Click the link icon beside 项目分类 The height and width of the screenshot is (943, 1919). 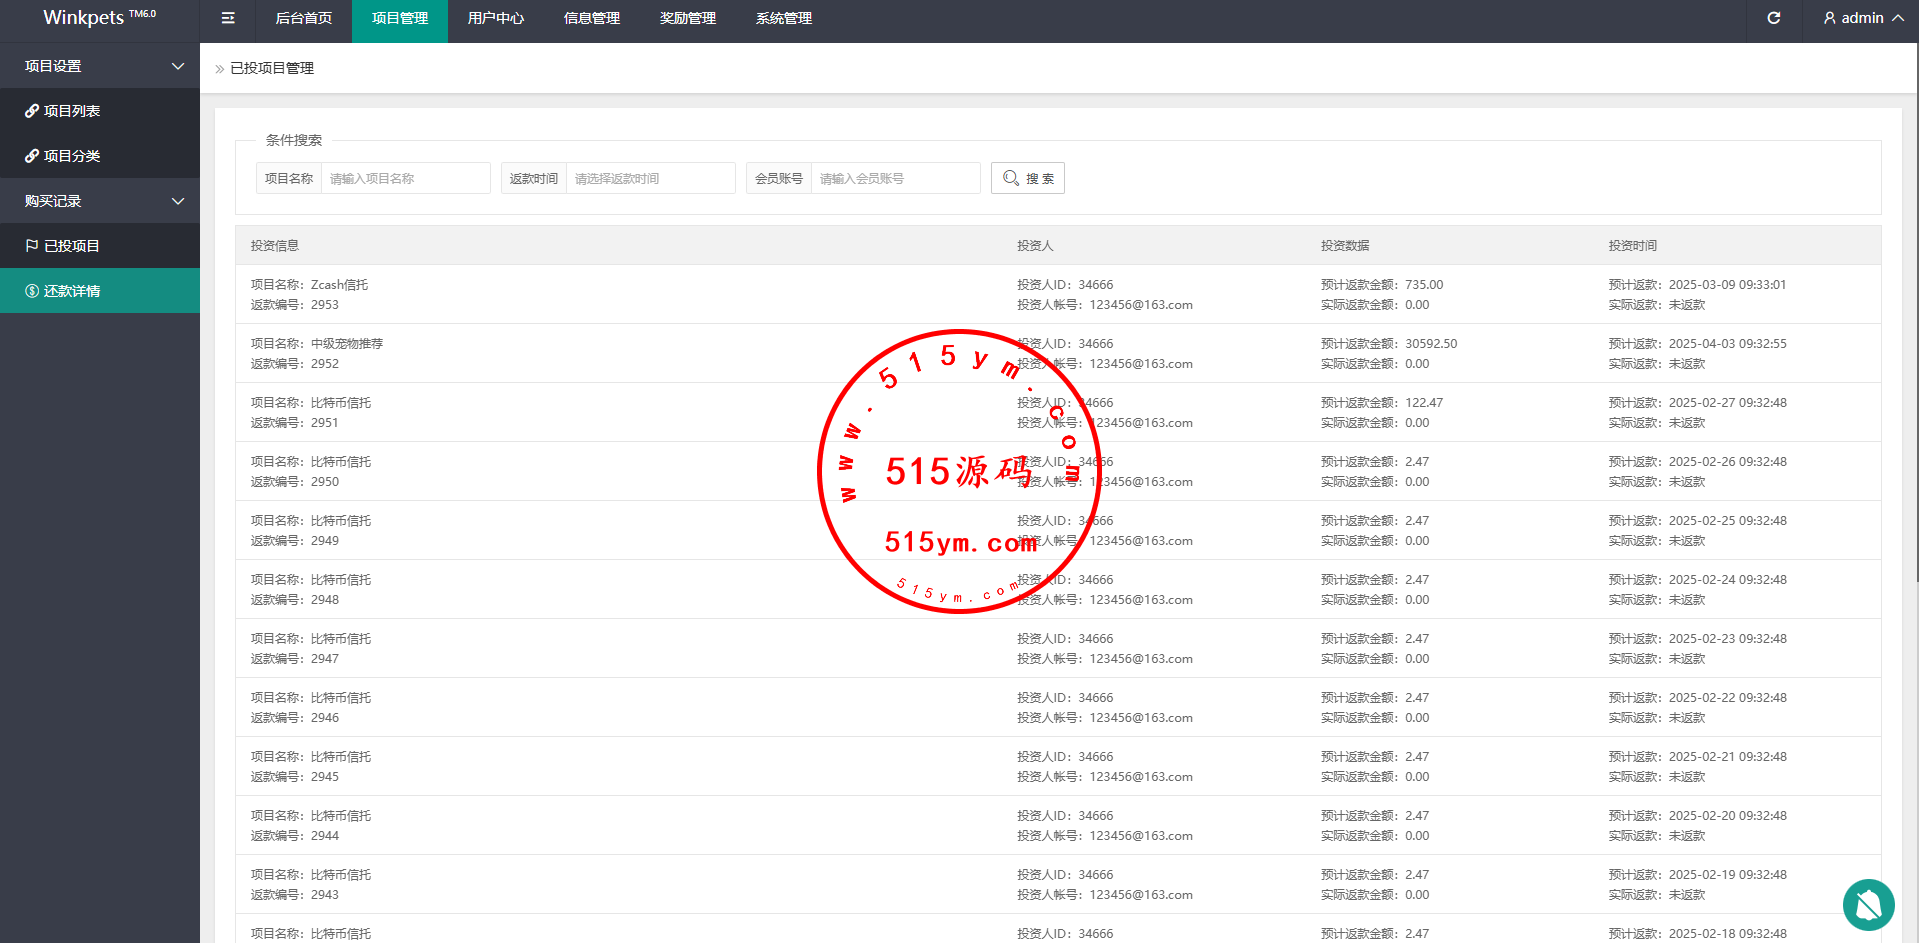pos(32,156)
